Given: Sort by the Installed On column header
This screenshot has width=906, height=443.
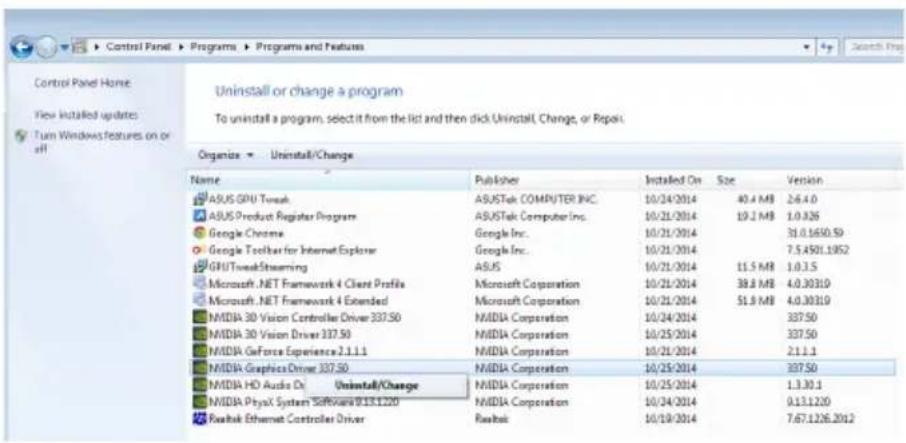Looking at the screenshot, I should (676, 181).
